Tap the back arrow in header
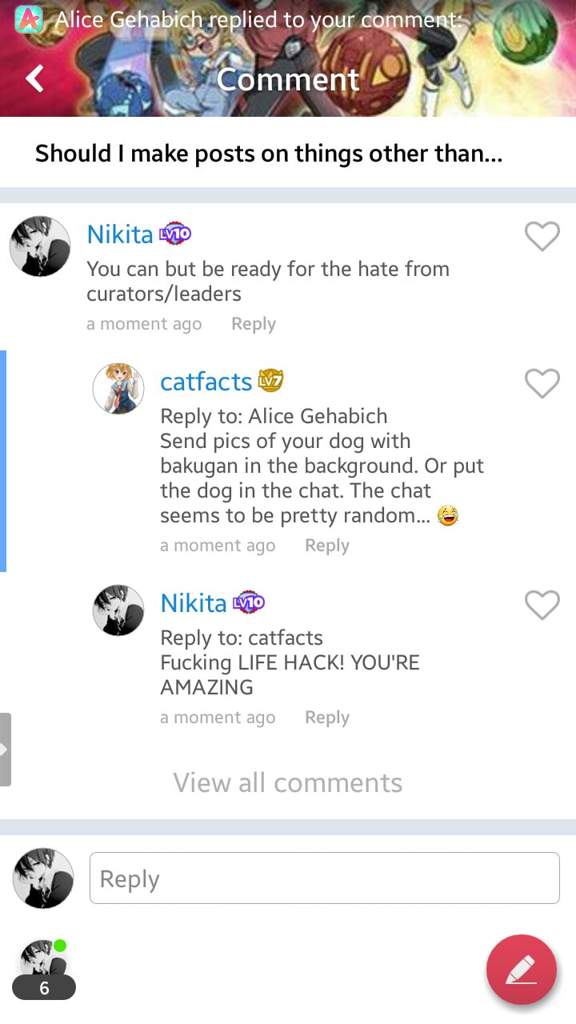The width and height of the screenshot is (576, 1024). point(35,78)
